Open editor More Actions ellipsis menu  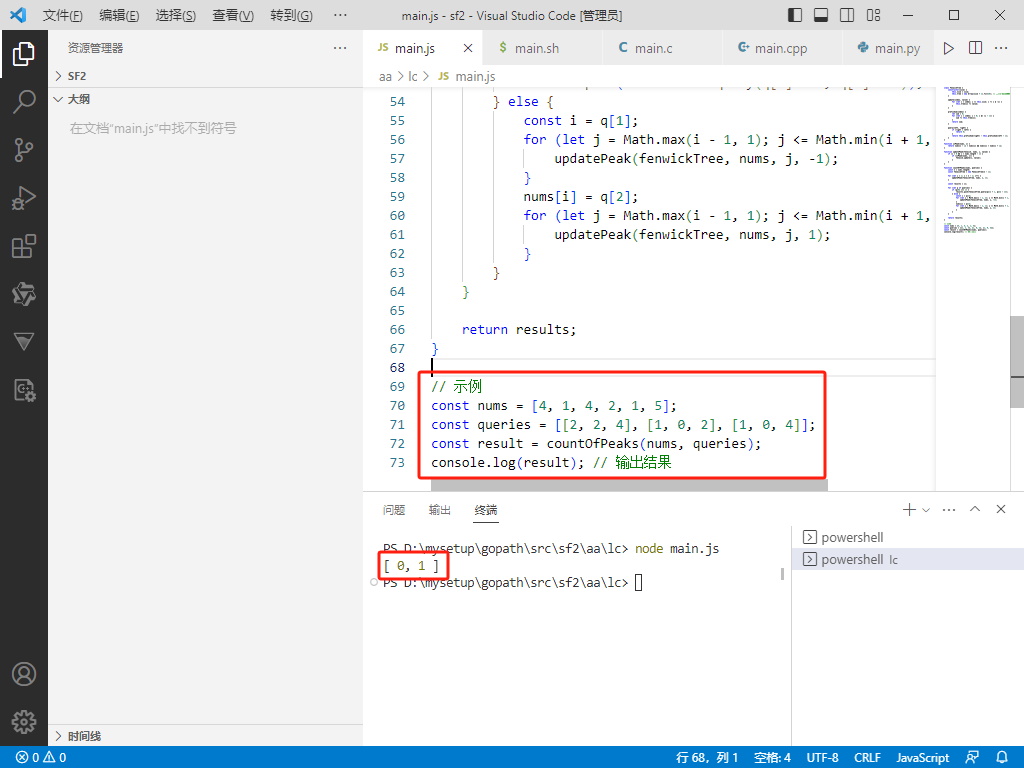click(x=1001, y=48)
